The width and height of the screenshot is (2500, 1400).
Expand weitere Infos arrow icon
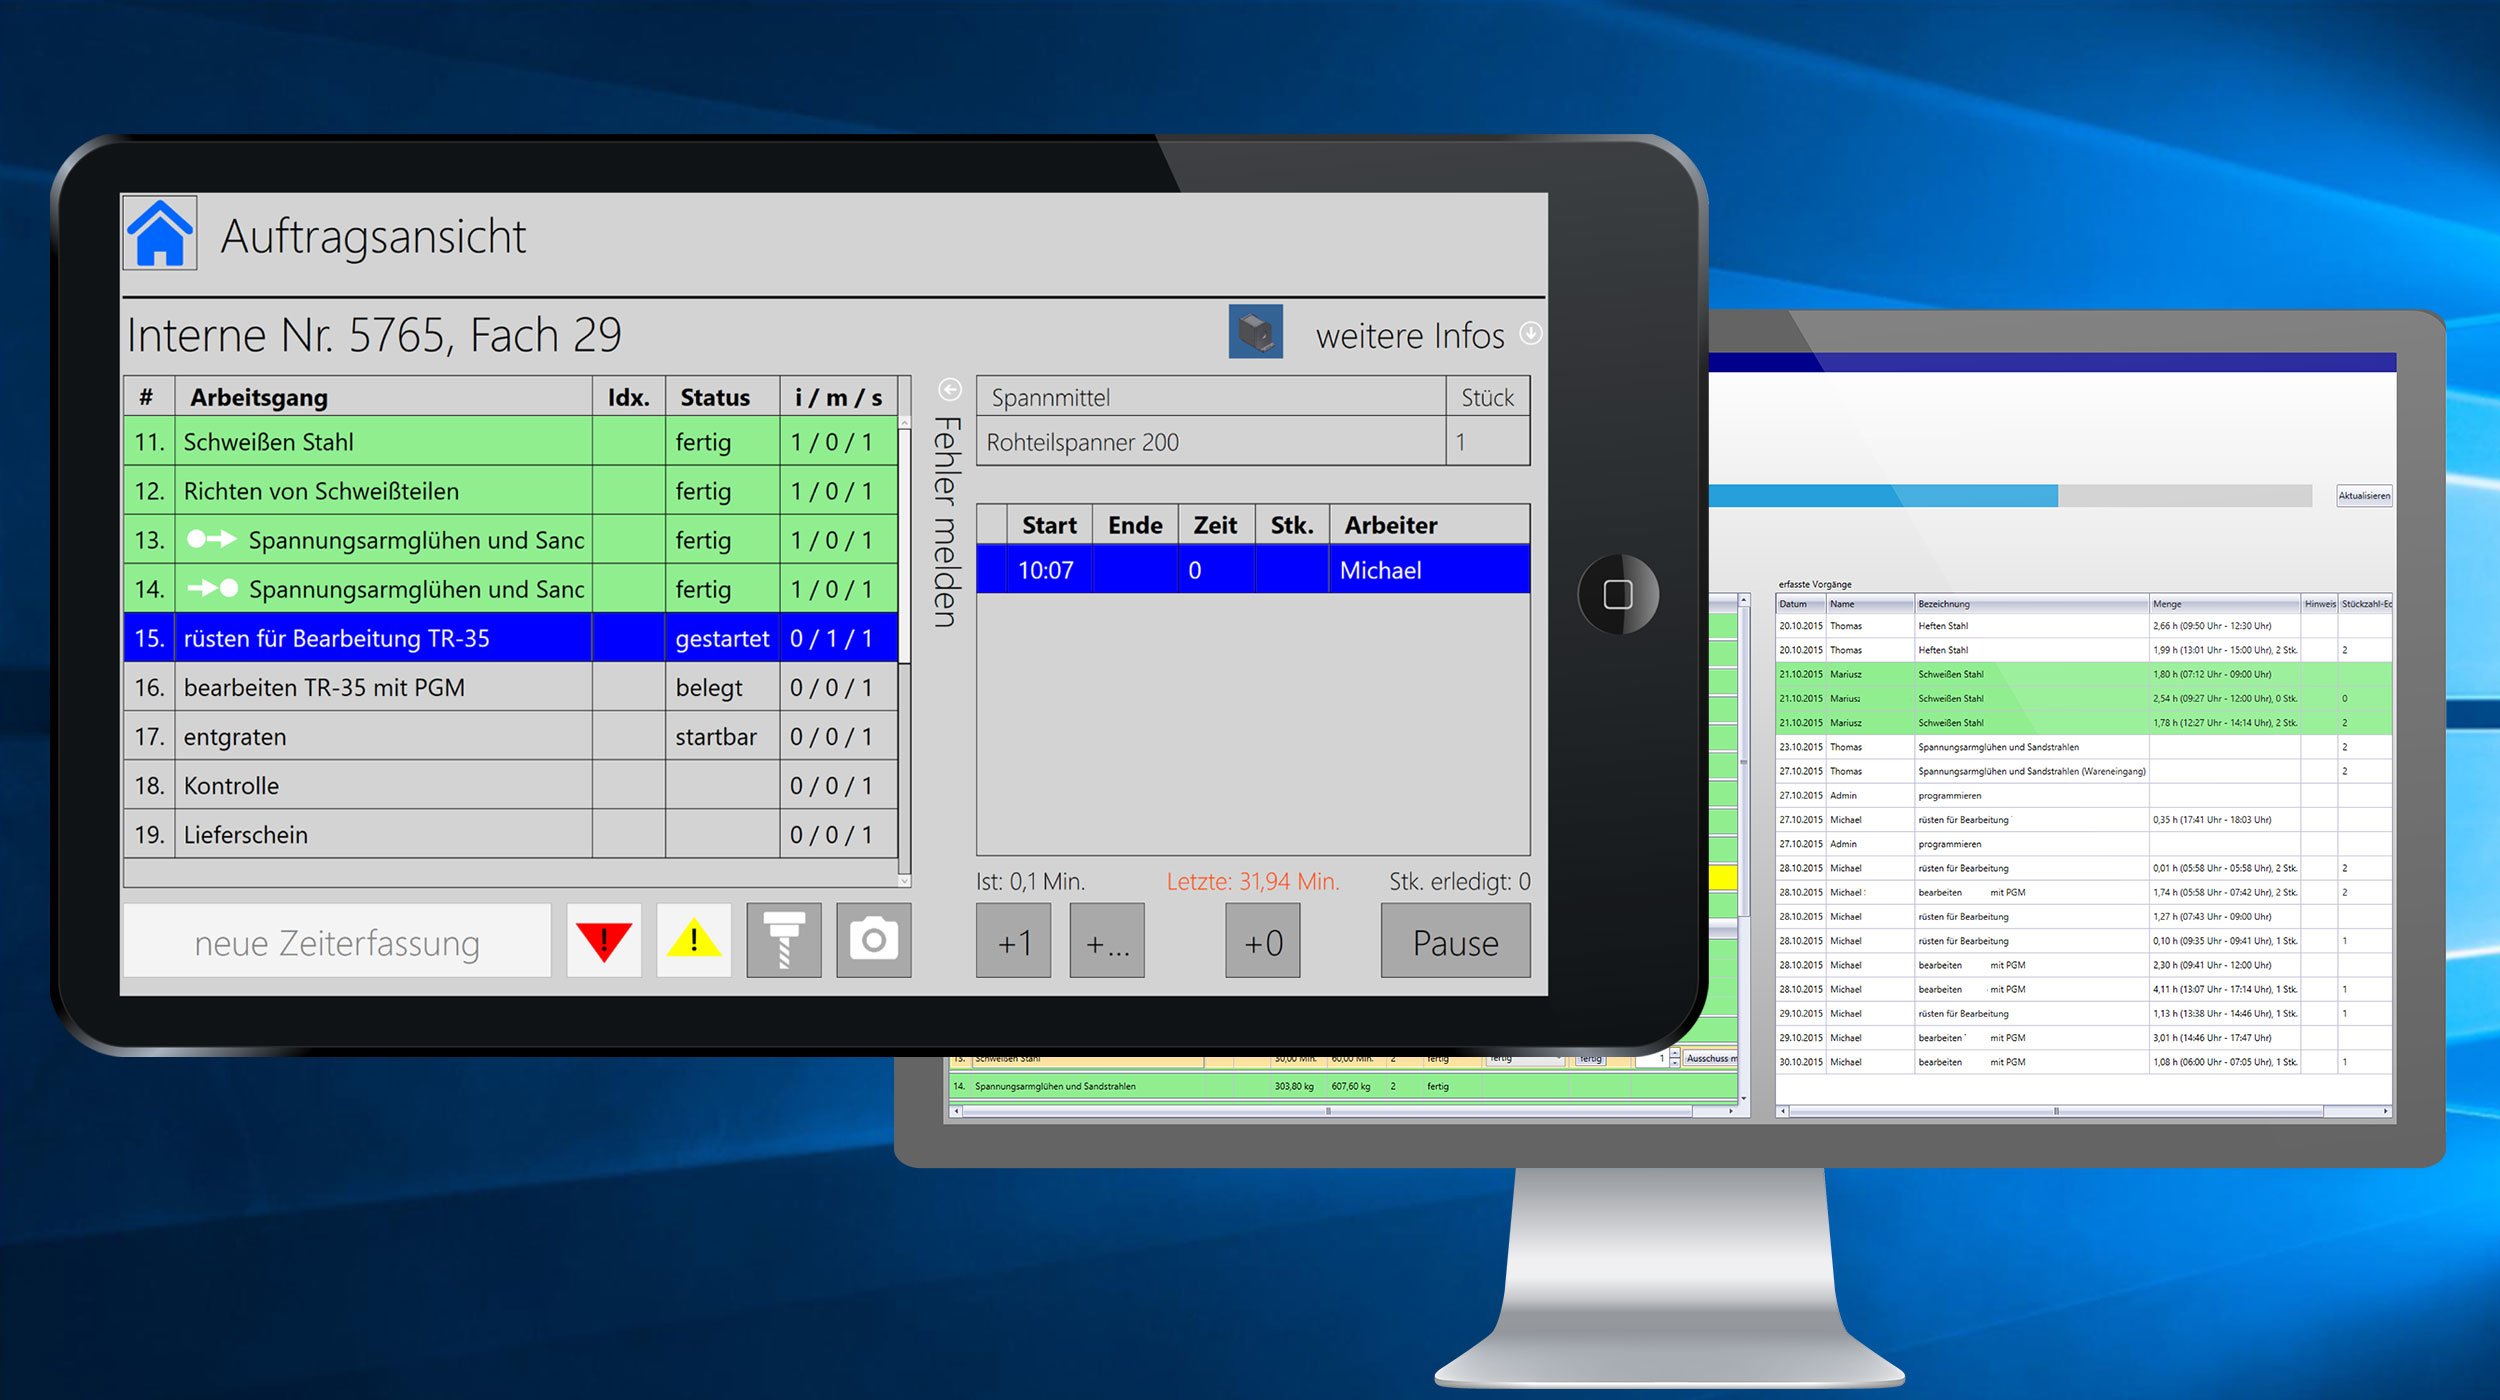point(1530,333)
